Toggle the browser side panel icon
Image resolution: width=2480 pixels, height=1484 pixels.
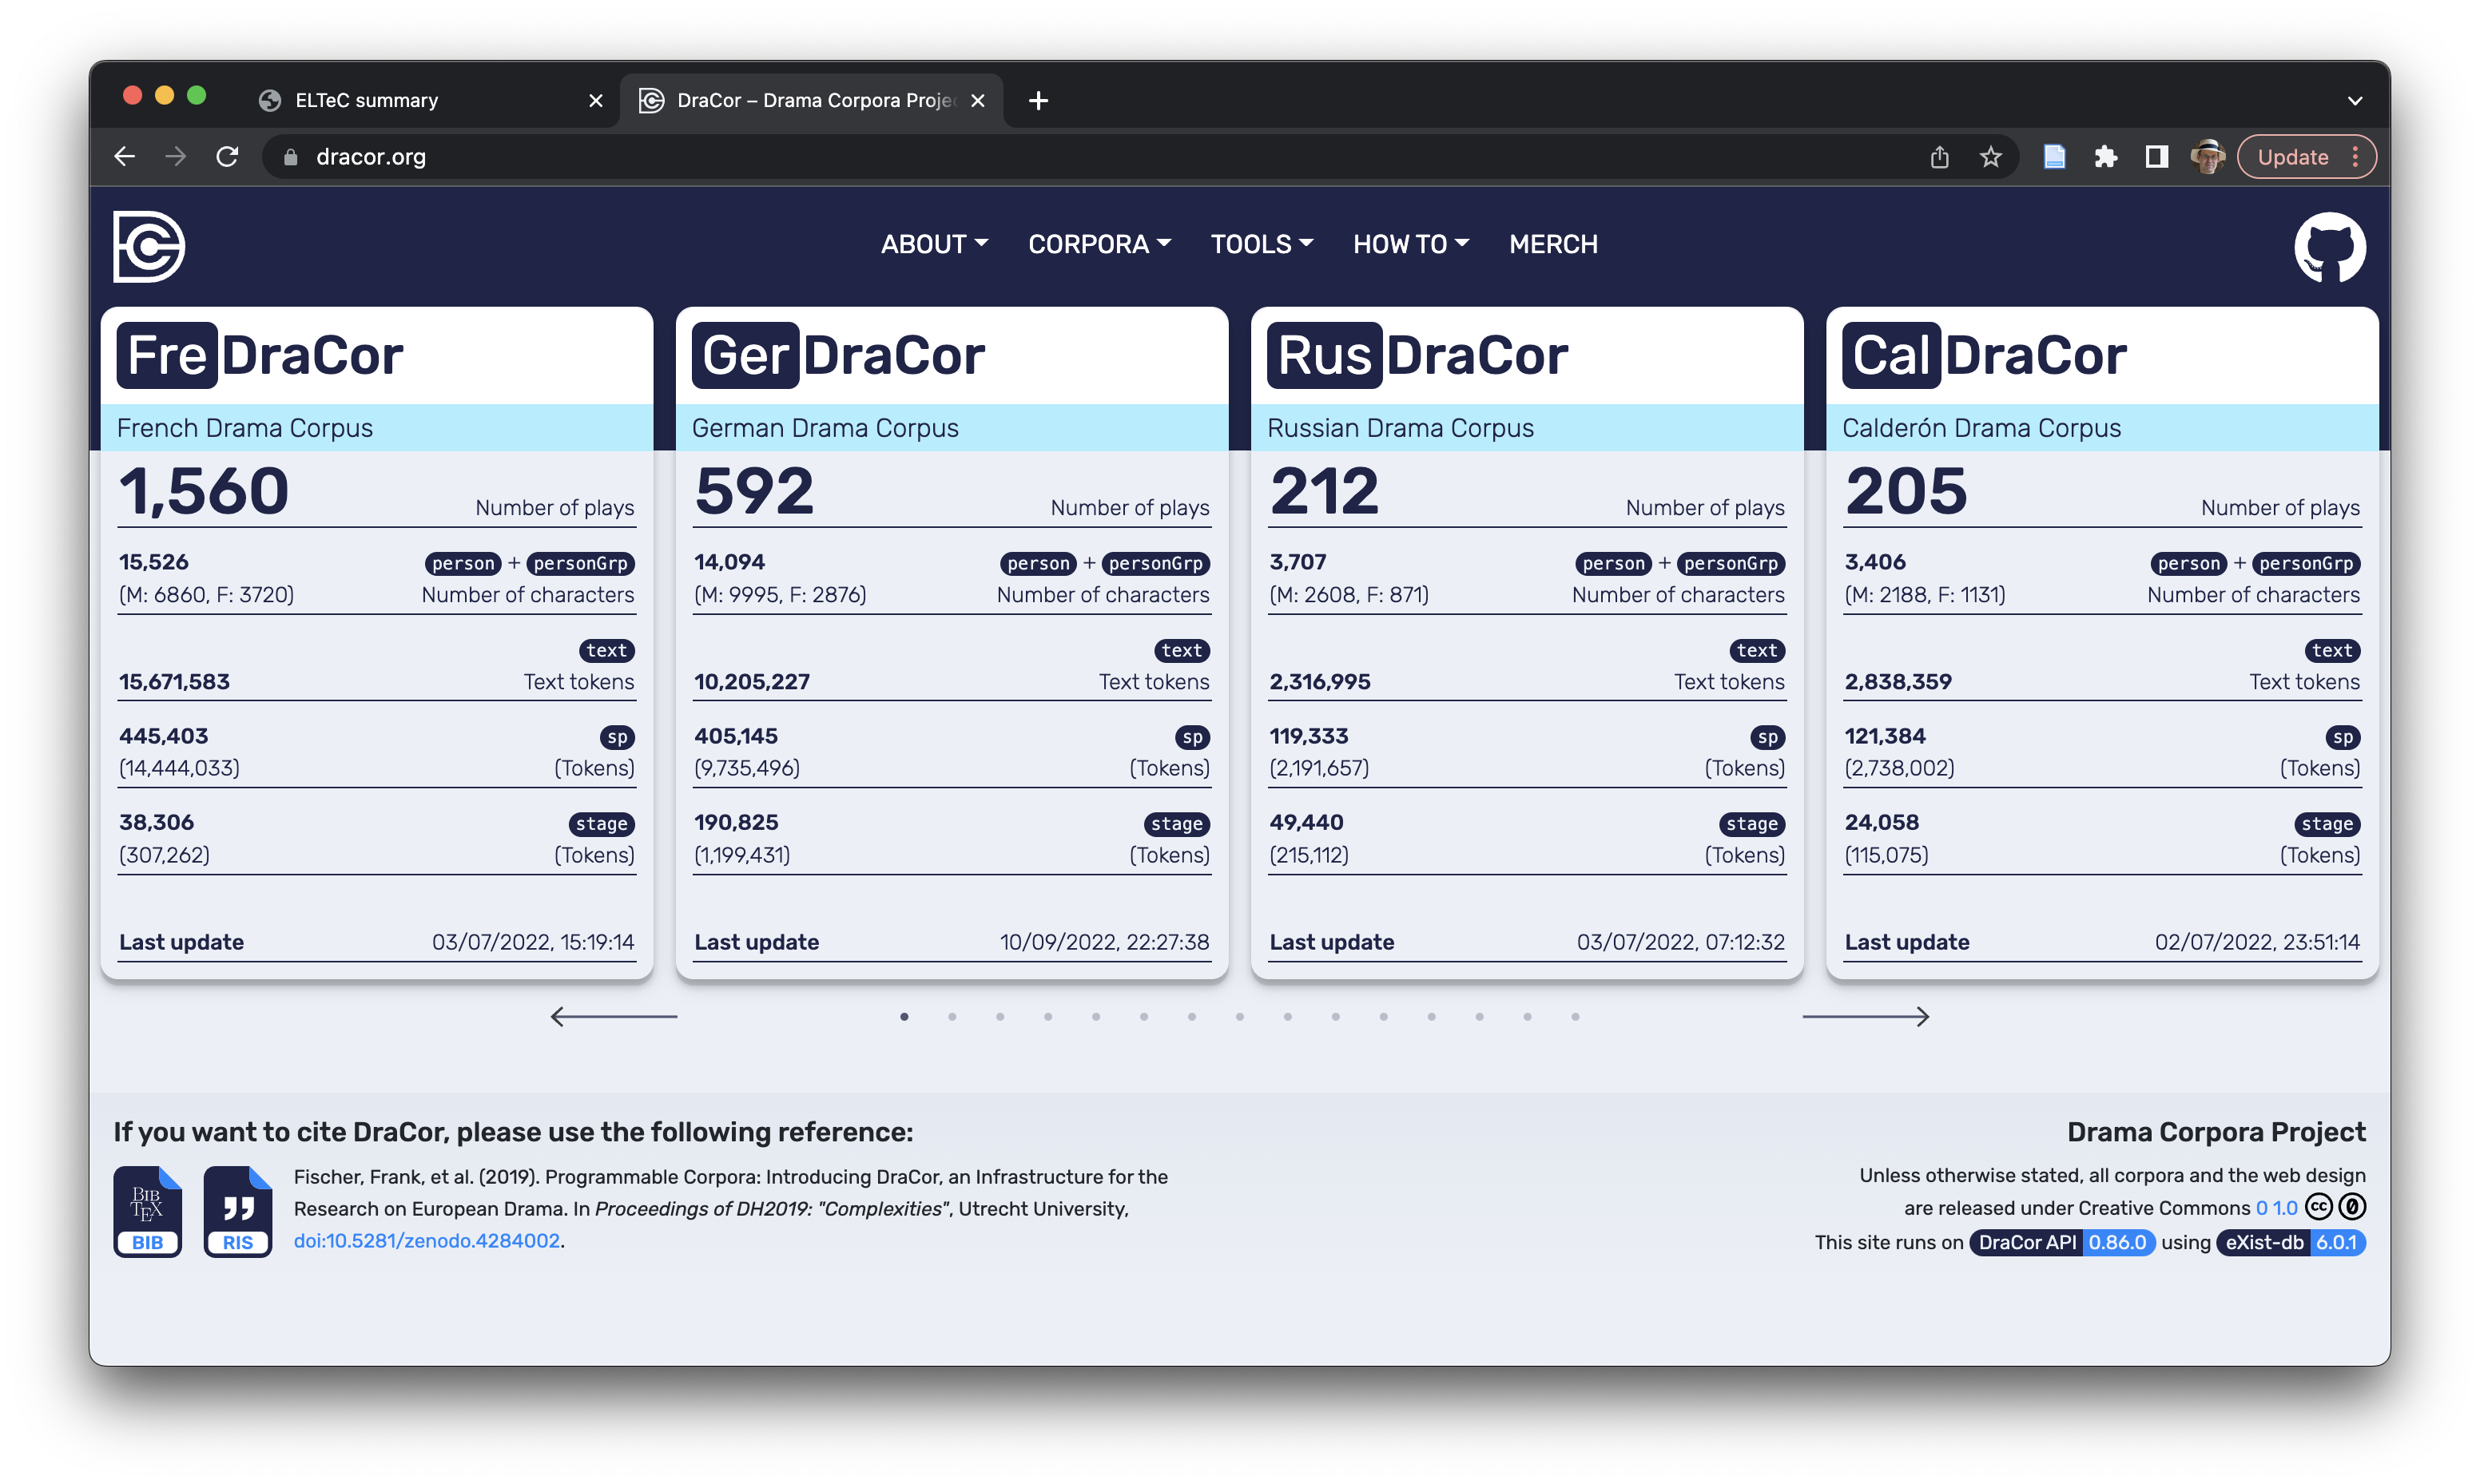2156,157
